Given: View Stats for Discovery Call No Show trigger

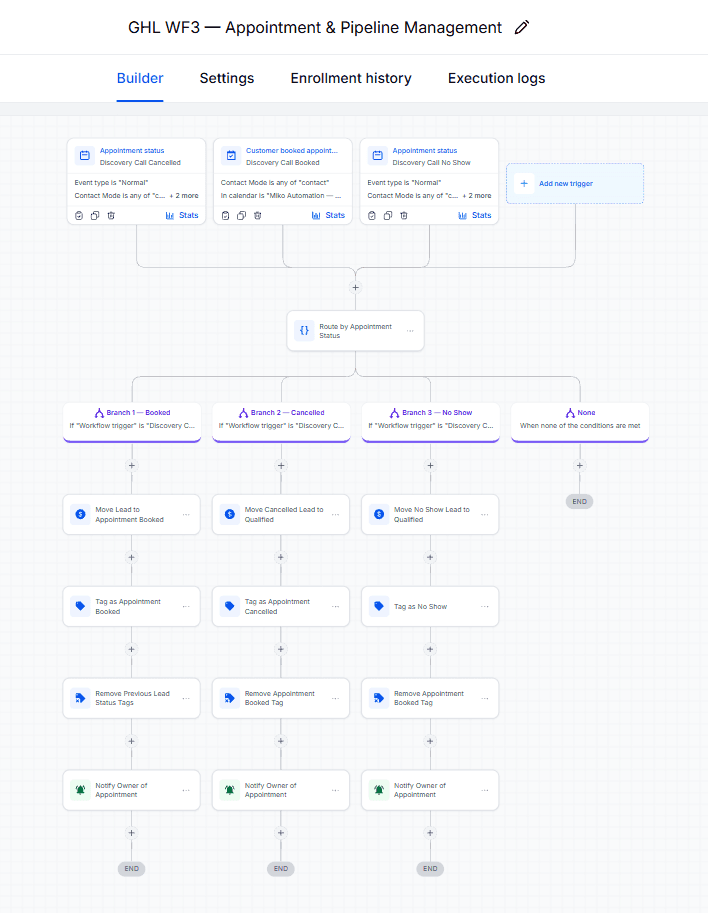Looking at the screenshot, I should pyautogui.click(x=475, y=215).
